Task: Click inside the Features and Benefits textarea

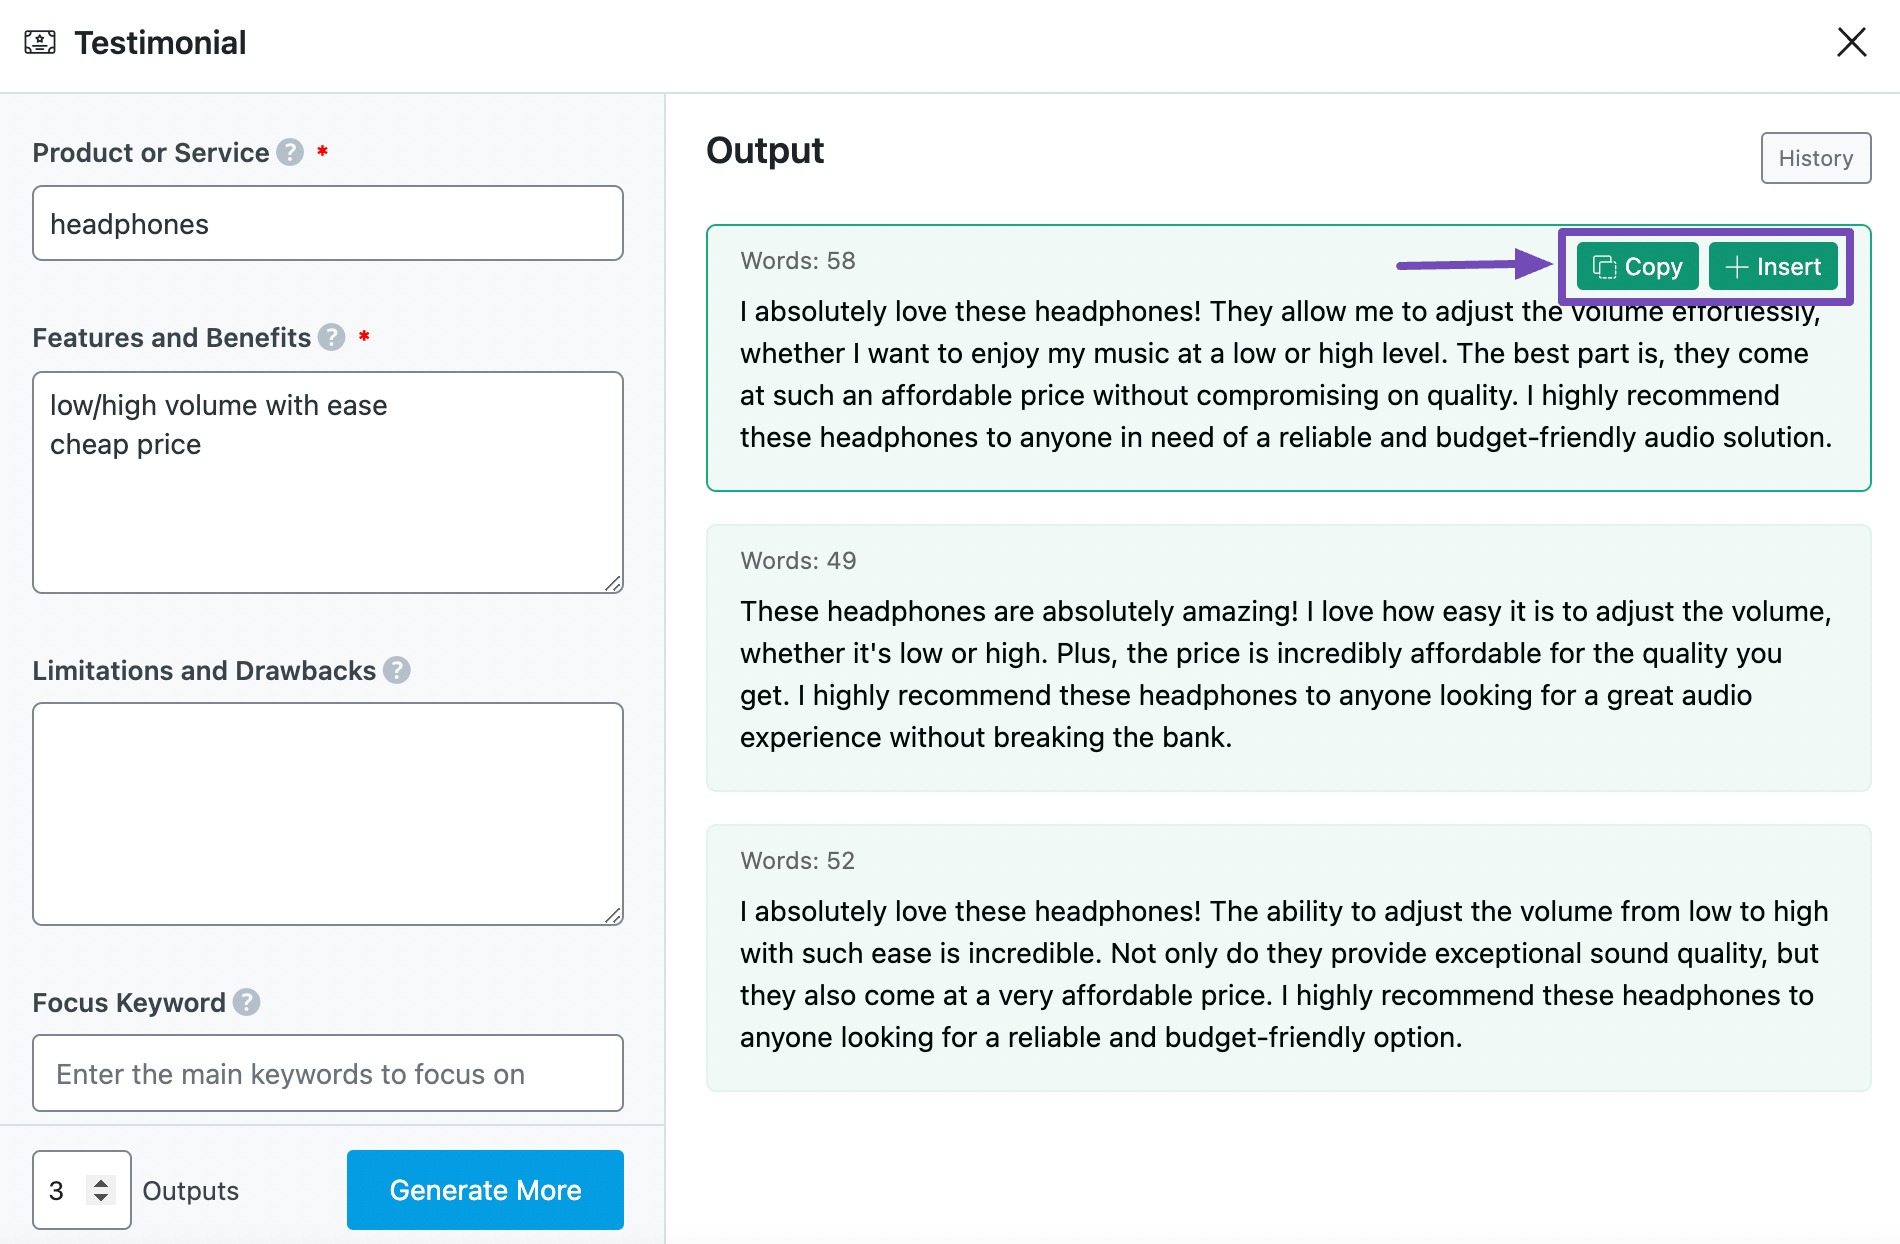Action: [x=327, y=480]
